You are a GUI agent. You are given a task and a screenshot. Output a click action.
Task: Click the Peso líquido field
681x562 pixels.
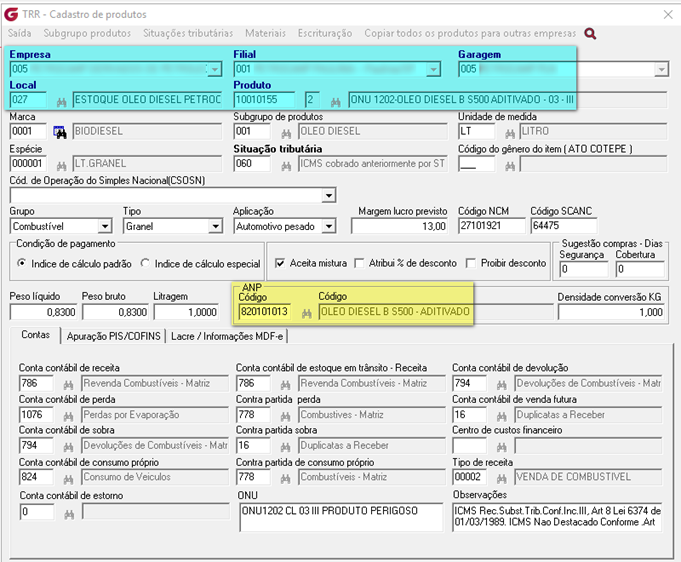pyautogui.click(x=43, y=312)
